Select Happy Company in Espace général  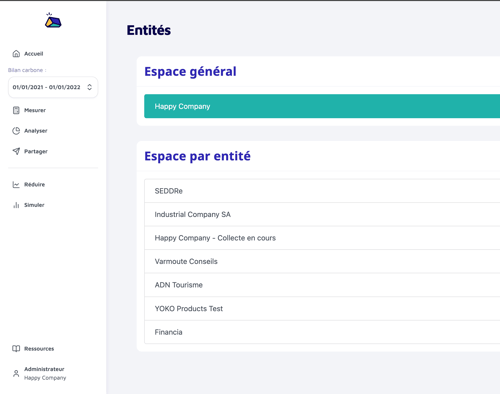click(x=322, y=106)
